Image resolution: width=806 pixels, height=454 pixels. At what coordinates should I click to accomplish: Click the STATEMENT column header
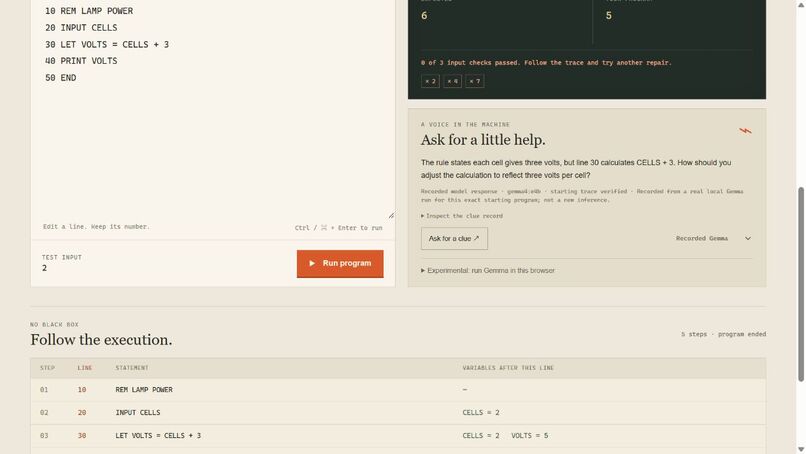tap(132, 368)
